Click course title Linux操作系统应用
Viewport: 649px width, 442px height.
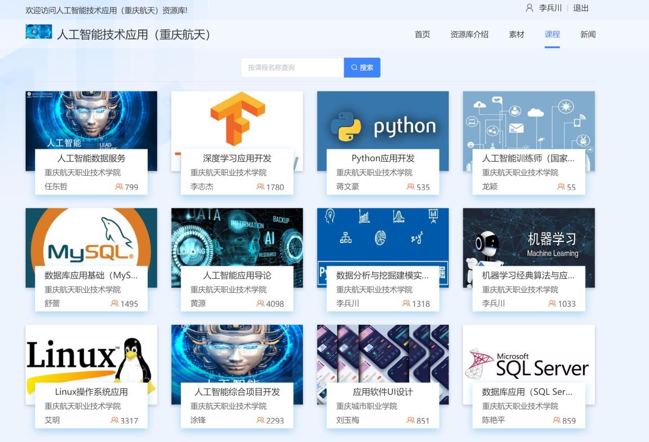pyautogui.click(x=91, y=392)
